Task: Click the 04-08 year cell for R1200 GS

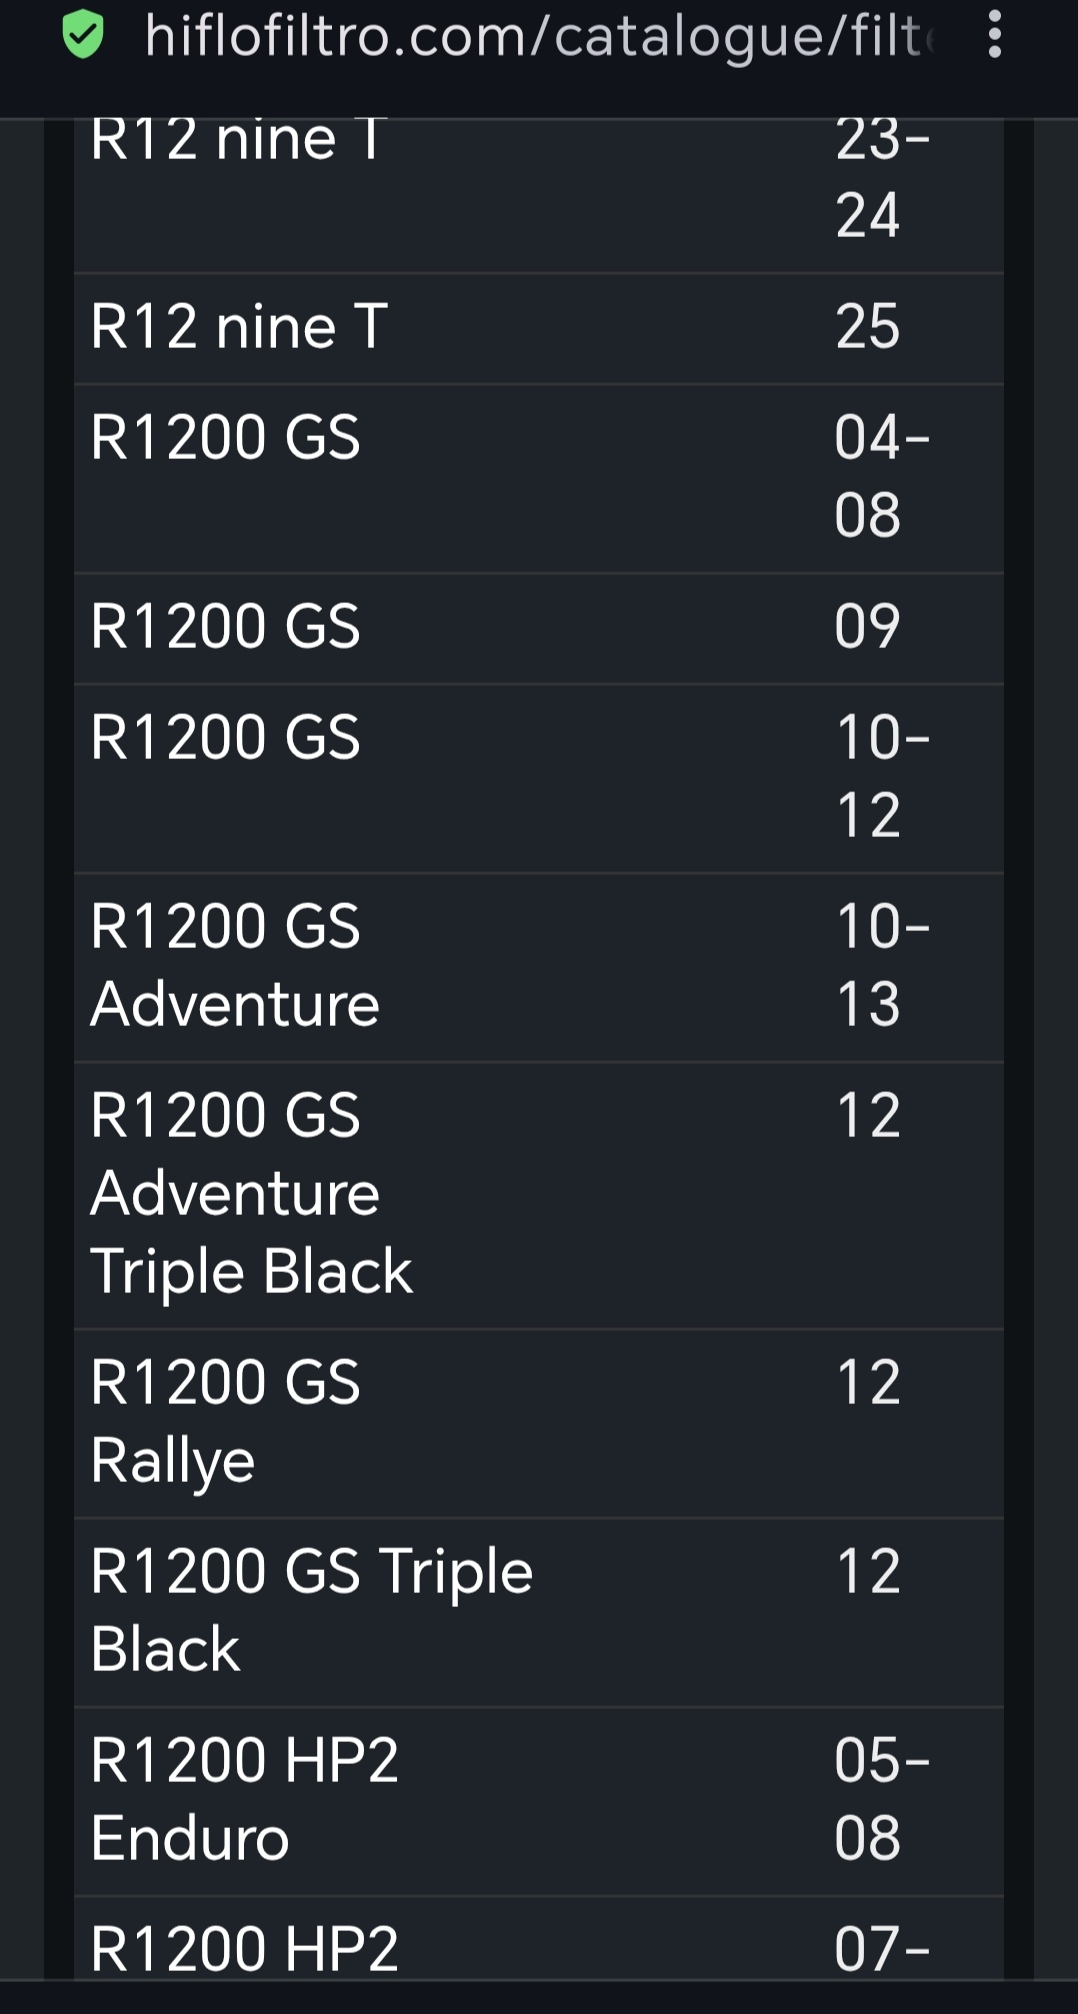Action: tap(881, 476)
